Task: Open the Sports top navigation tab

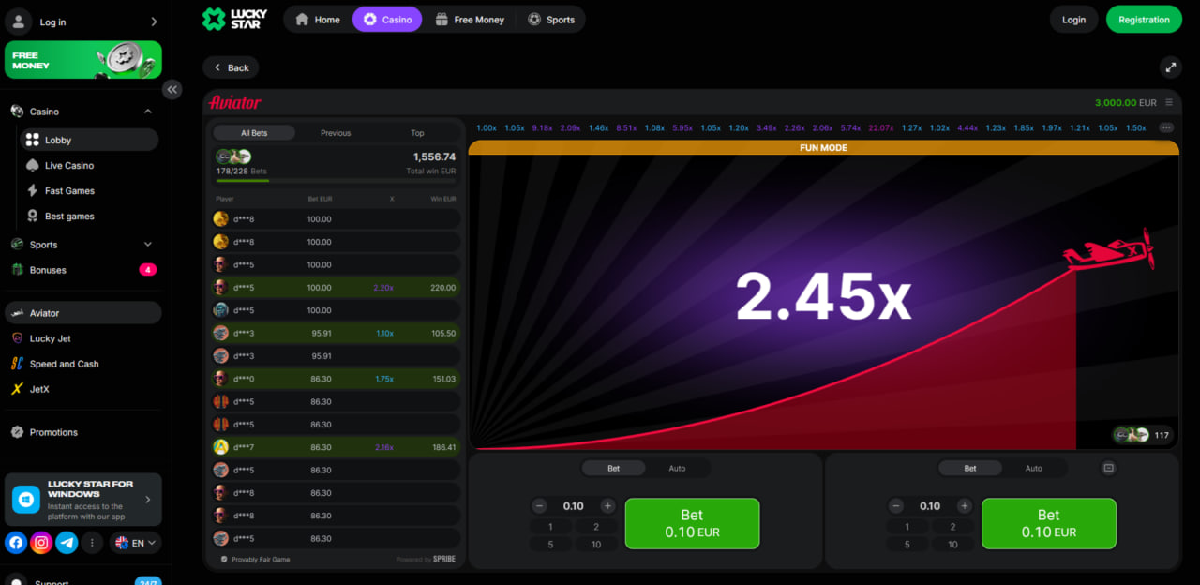Action: (551, 19)
